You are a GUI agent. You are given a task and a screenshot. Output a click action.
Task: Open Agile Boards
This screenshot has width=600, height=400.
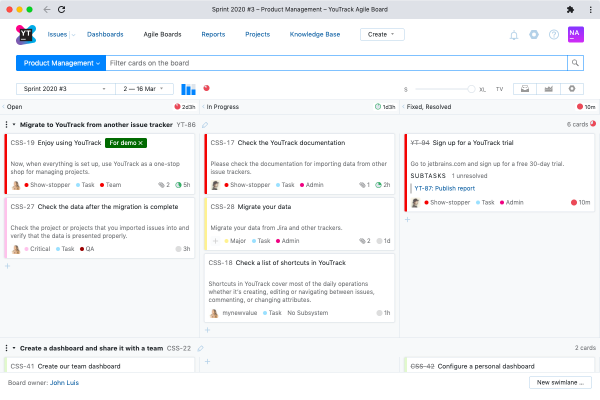[x=162, y=34]
